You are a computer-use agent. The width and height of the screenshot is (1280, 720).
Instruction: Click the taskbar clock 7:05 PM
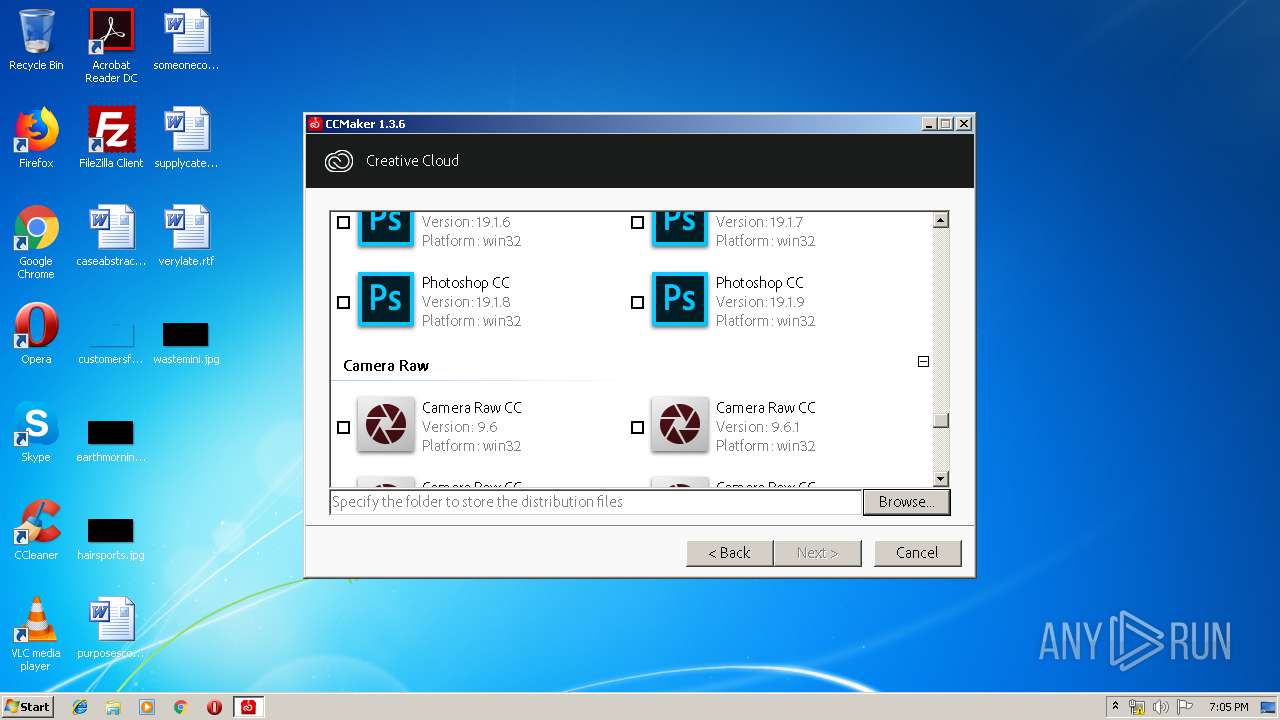click(1228, 707)
